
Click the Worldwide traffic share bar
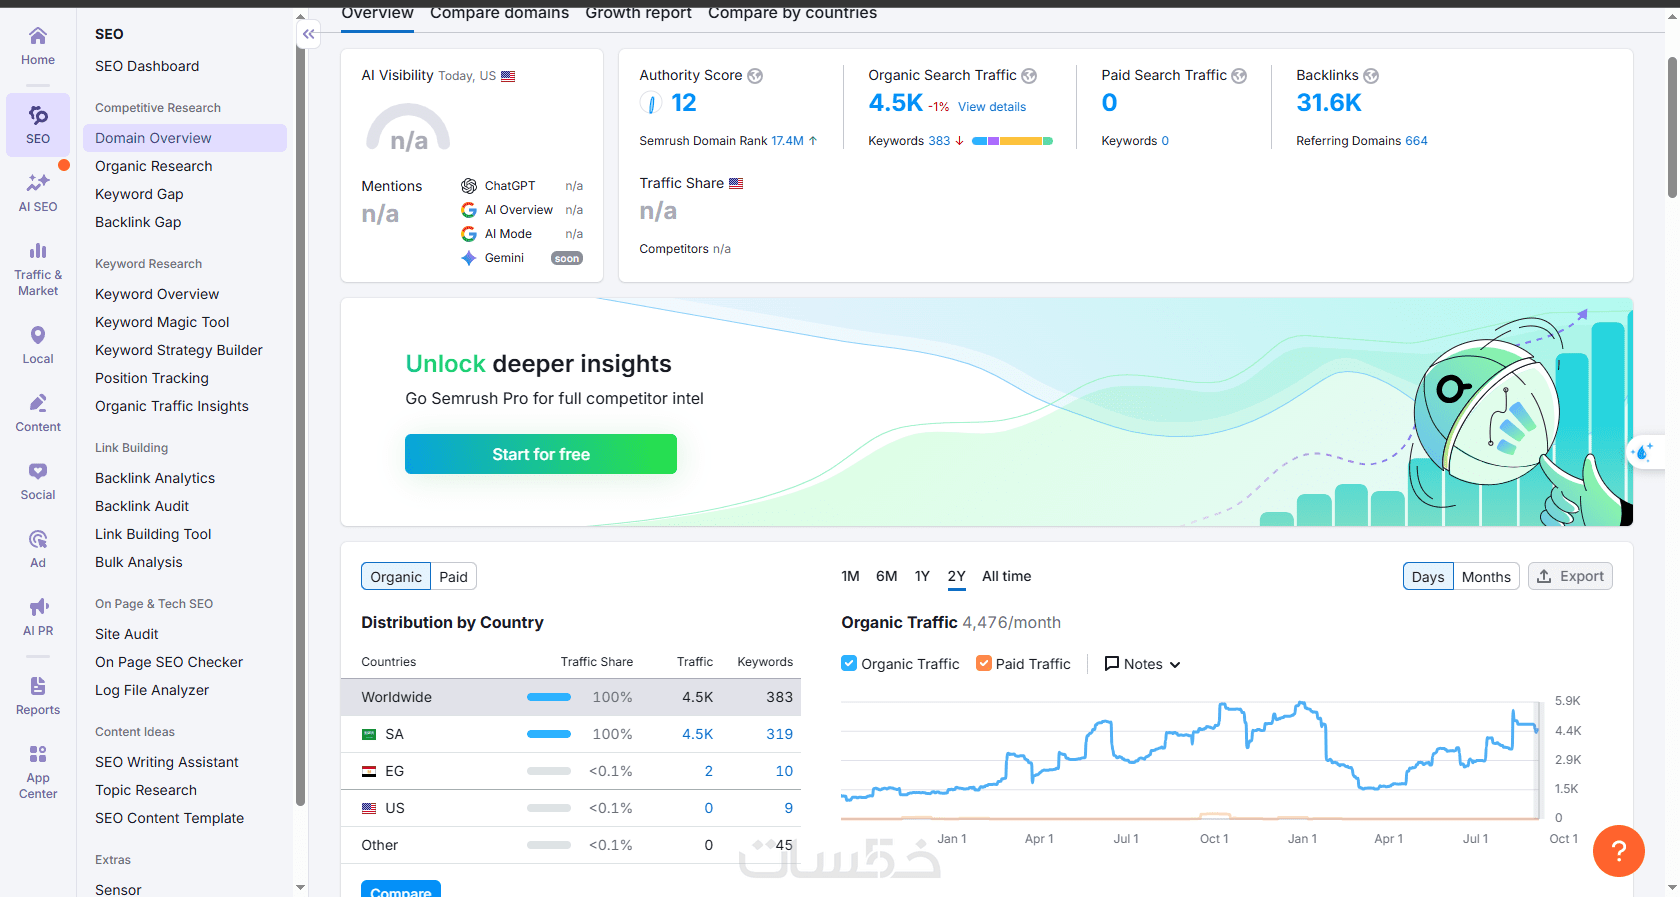pyautogui.click(x=549, y=697)
